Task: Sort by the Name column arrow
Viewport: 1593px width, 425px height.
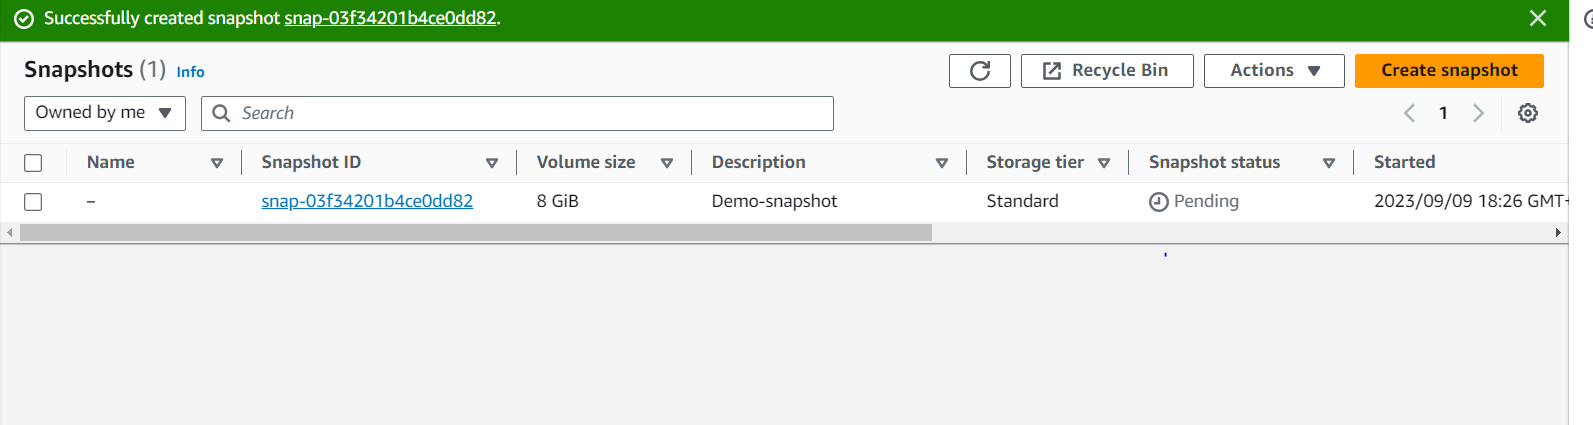Action: (x=217, y=163)
